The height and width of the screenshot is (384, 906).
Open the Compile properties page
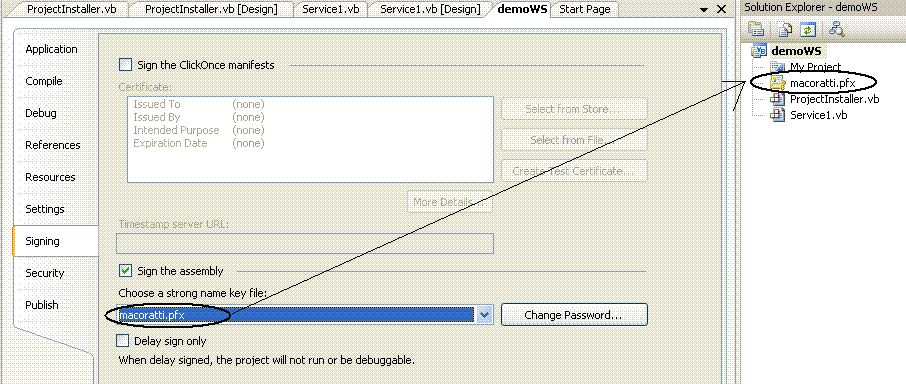tap(44, 81)
